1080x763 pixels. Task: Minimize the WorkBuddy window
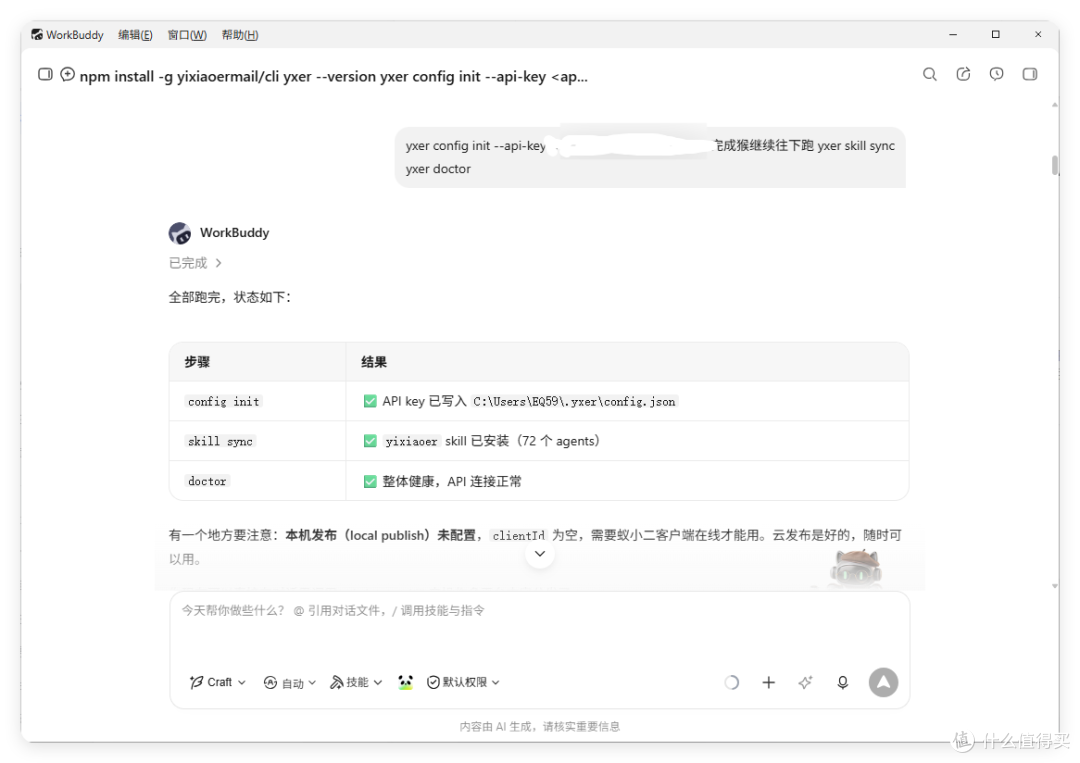tap(953, 34)
